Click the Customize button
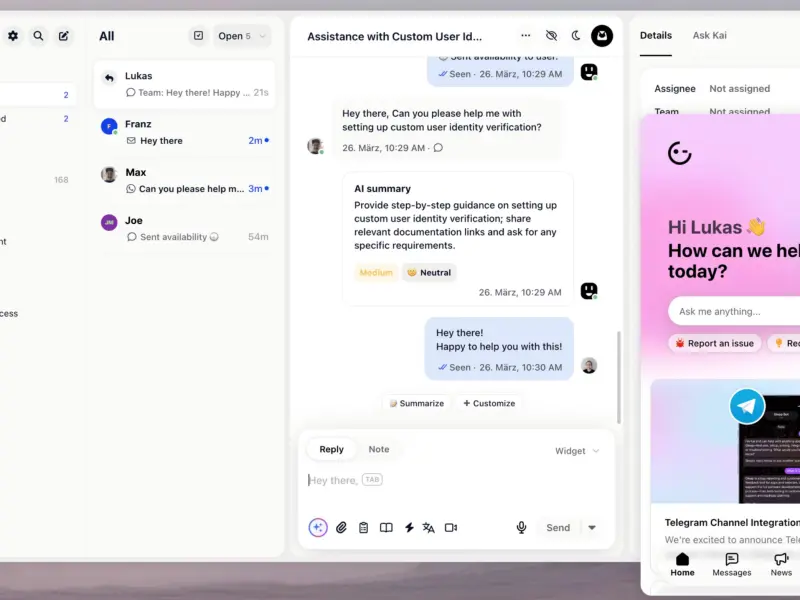800x600 pixels. point(489,403)
